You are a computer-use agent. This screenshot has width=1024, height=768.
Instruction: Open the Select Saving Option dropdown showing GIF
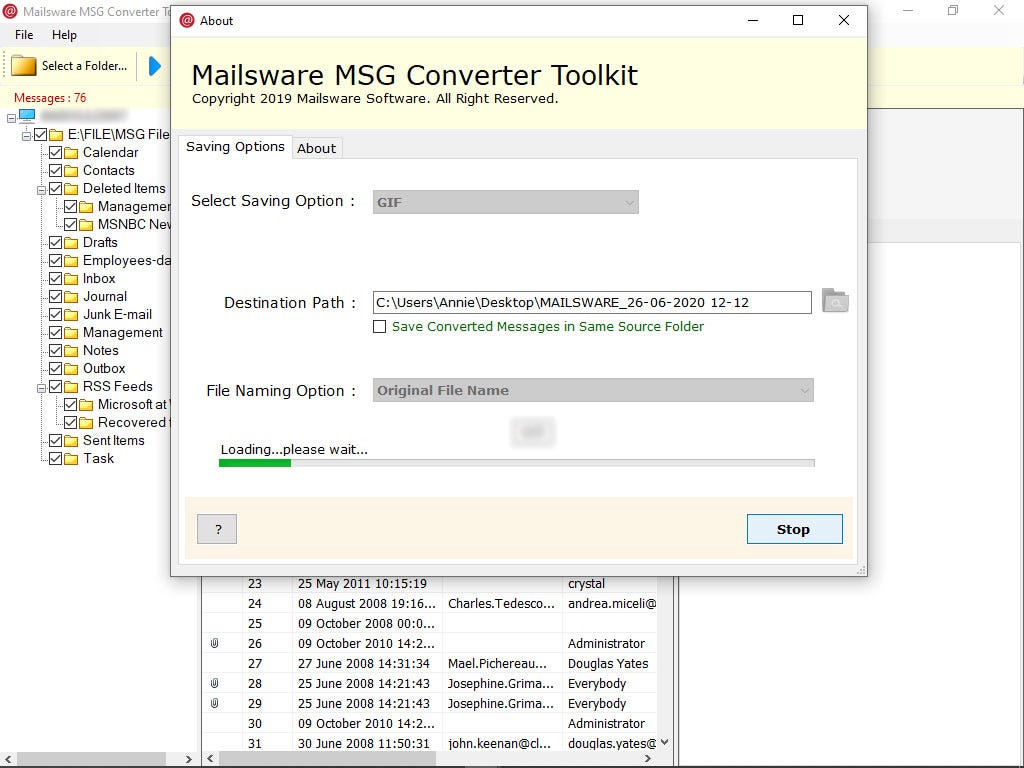(x=505, y=202)
